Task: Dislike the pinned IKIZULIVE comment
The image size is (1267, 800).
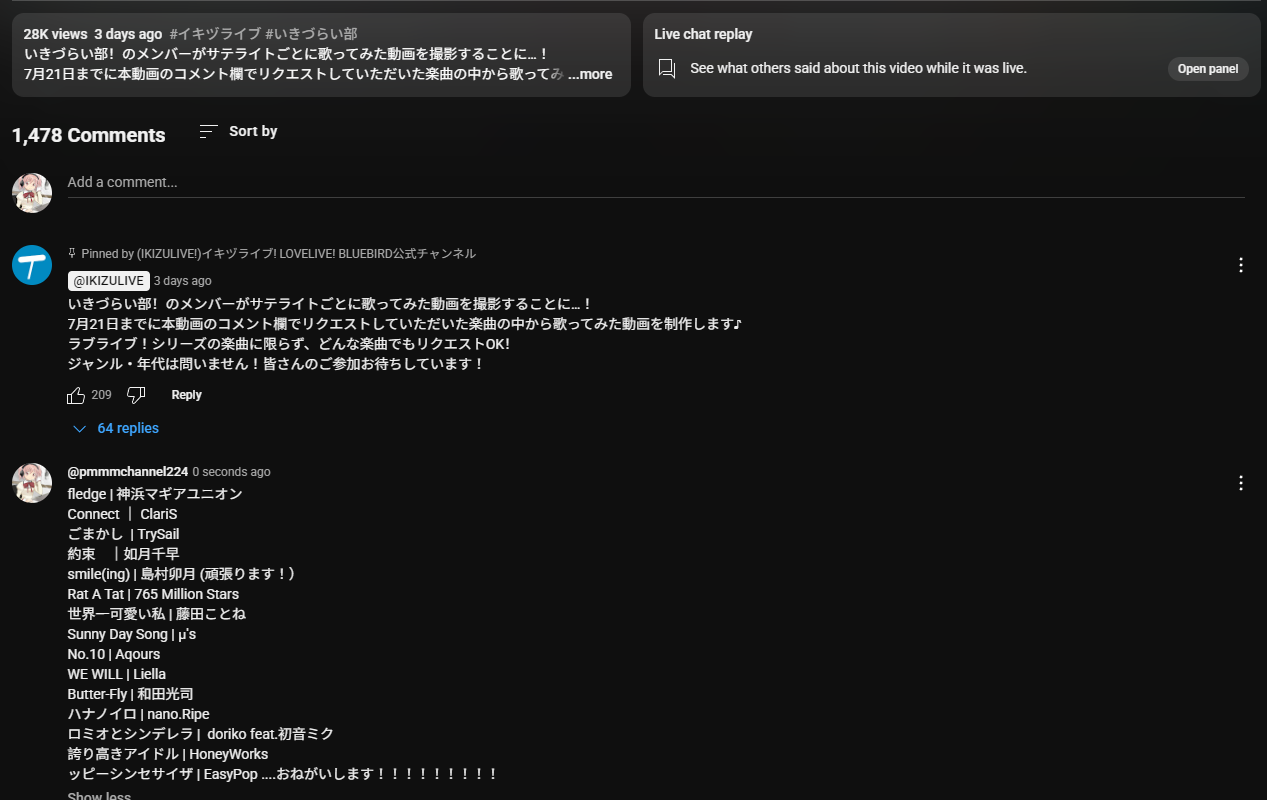Action: click(x=137, y=395)
